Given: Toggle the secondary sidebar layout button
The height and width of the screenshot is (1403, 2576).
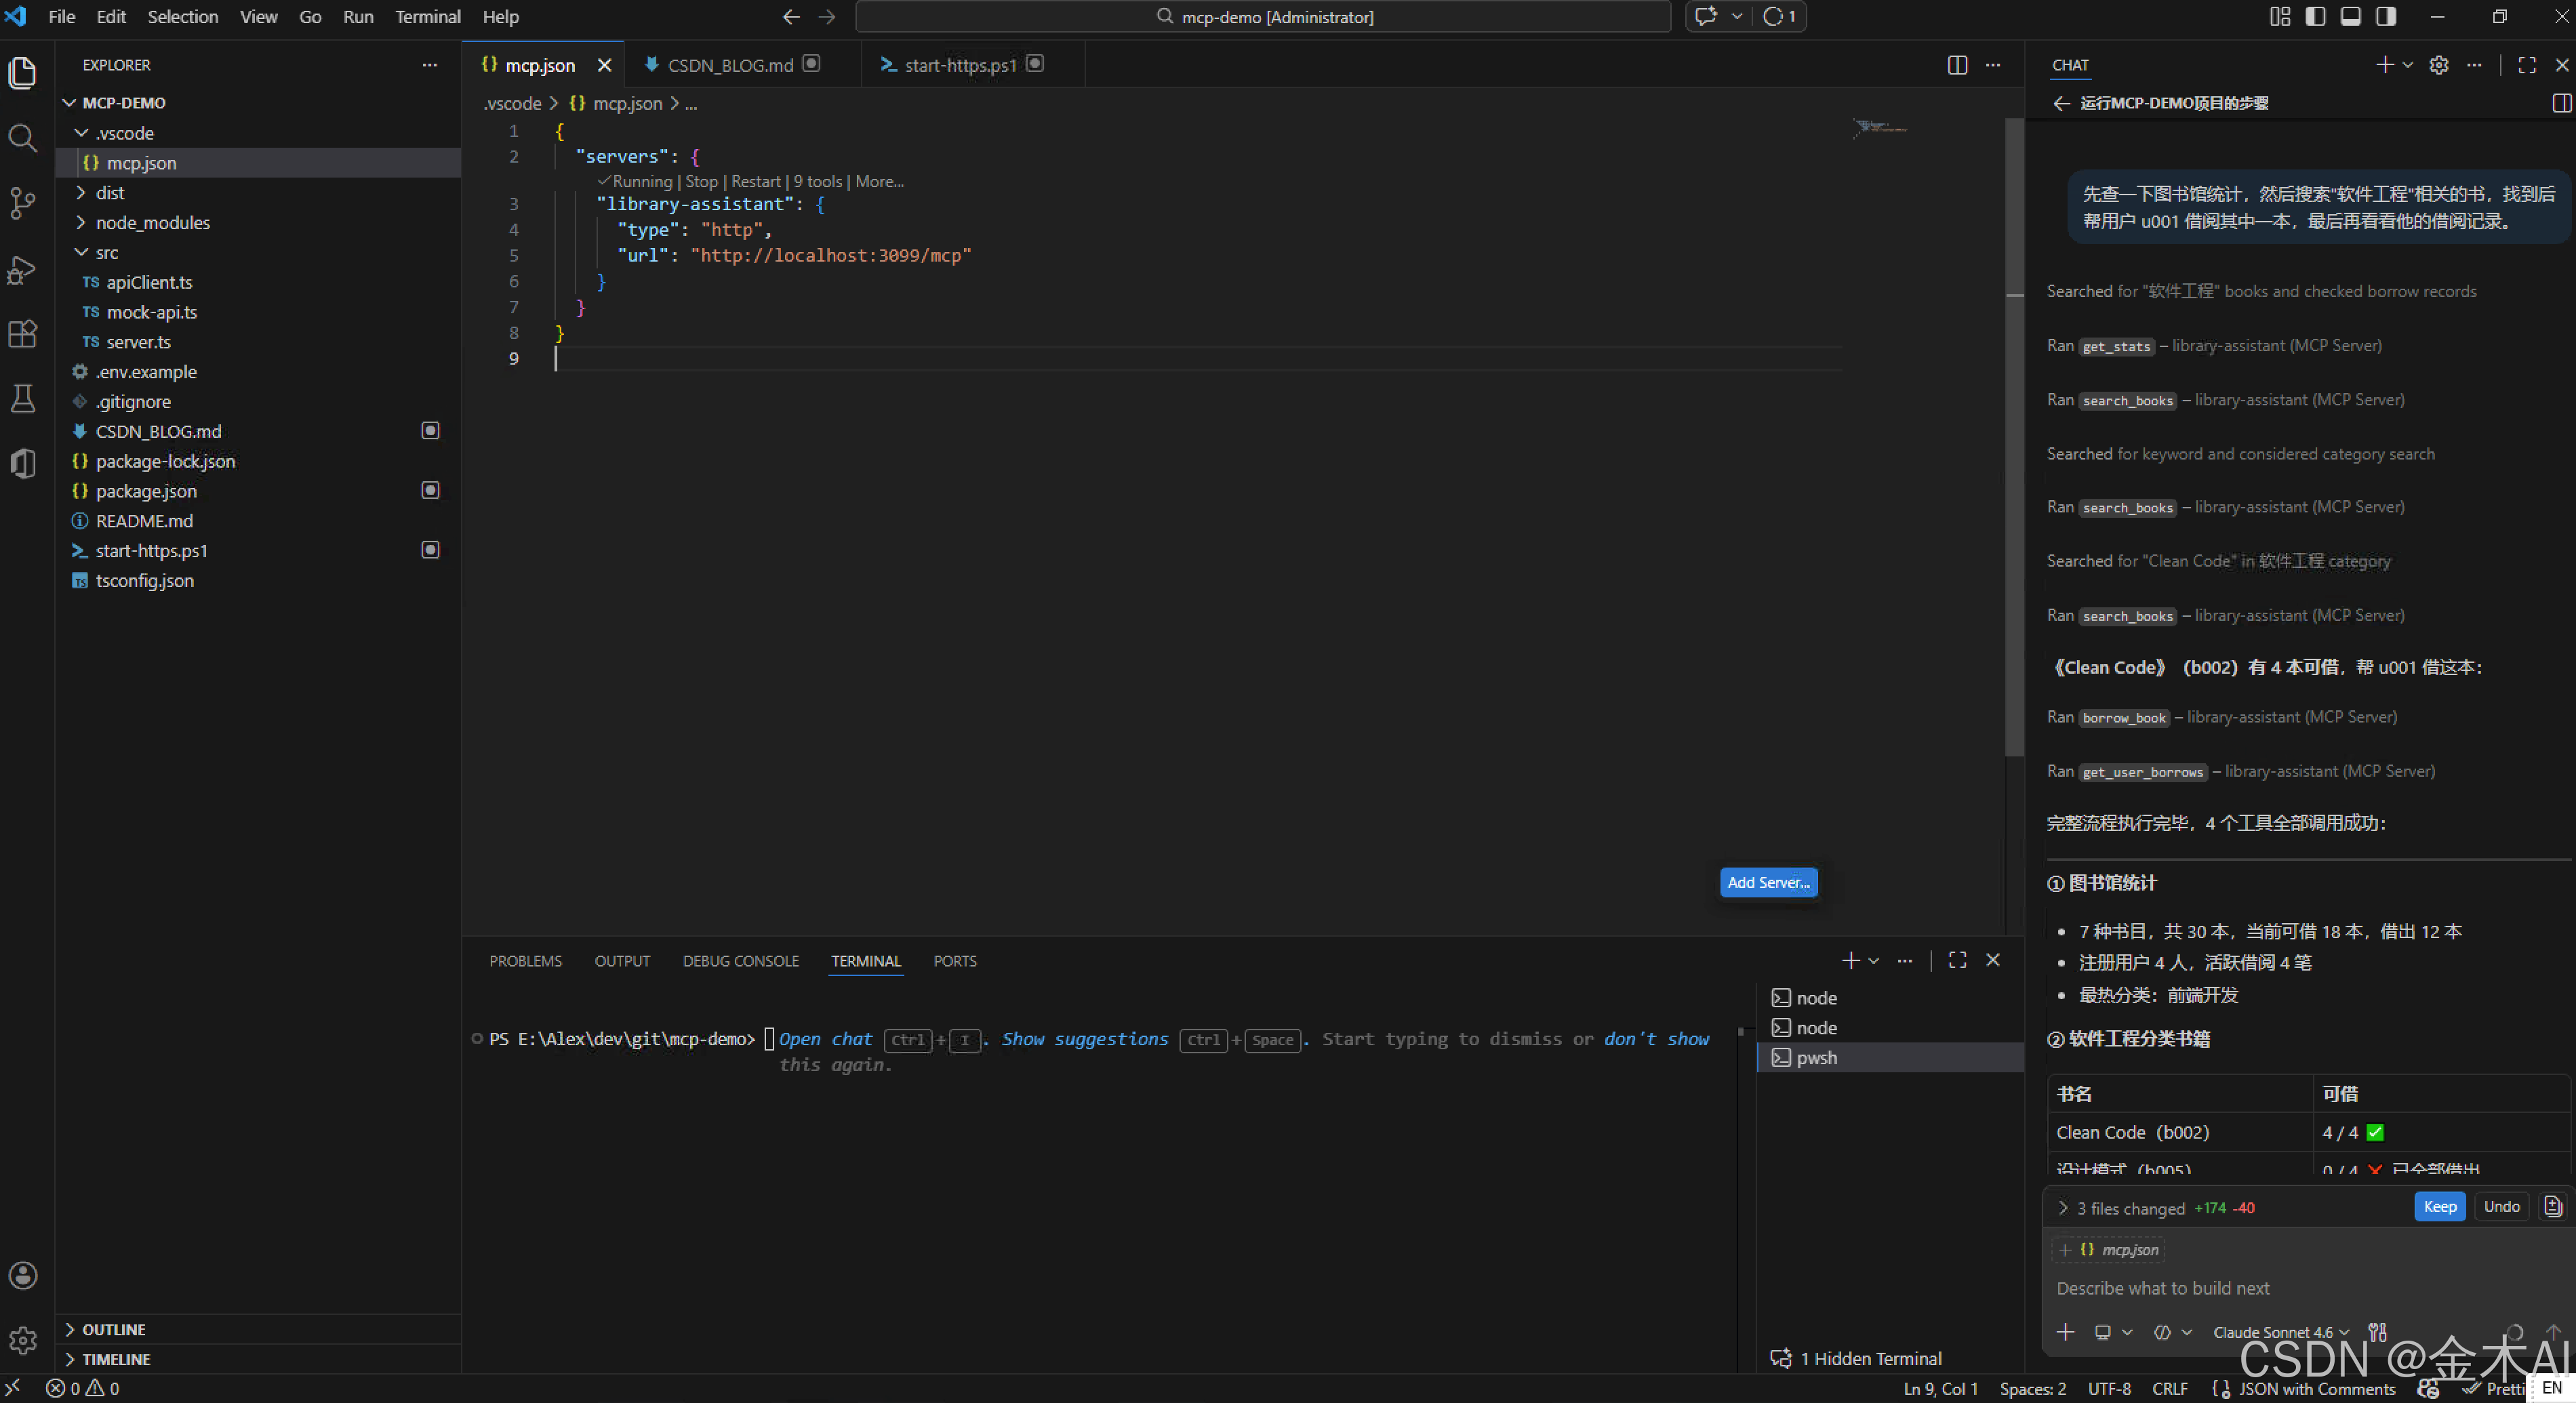Looking at the screenshot, I should coord(2386,16).
